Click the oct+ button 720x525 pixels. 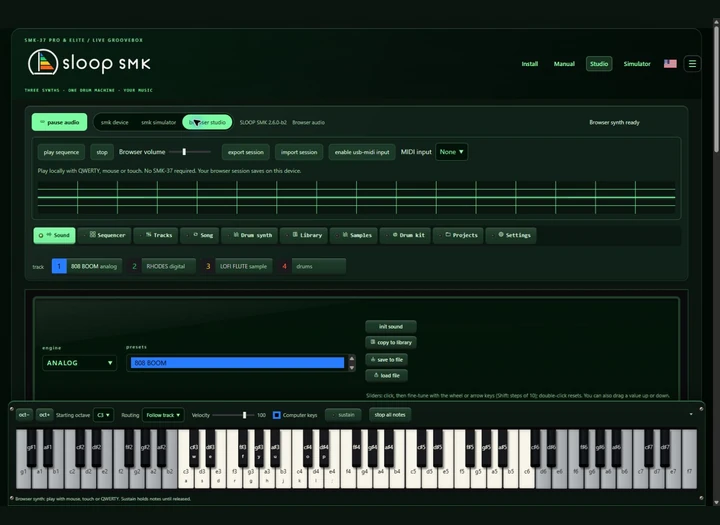tap(45, 415)
